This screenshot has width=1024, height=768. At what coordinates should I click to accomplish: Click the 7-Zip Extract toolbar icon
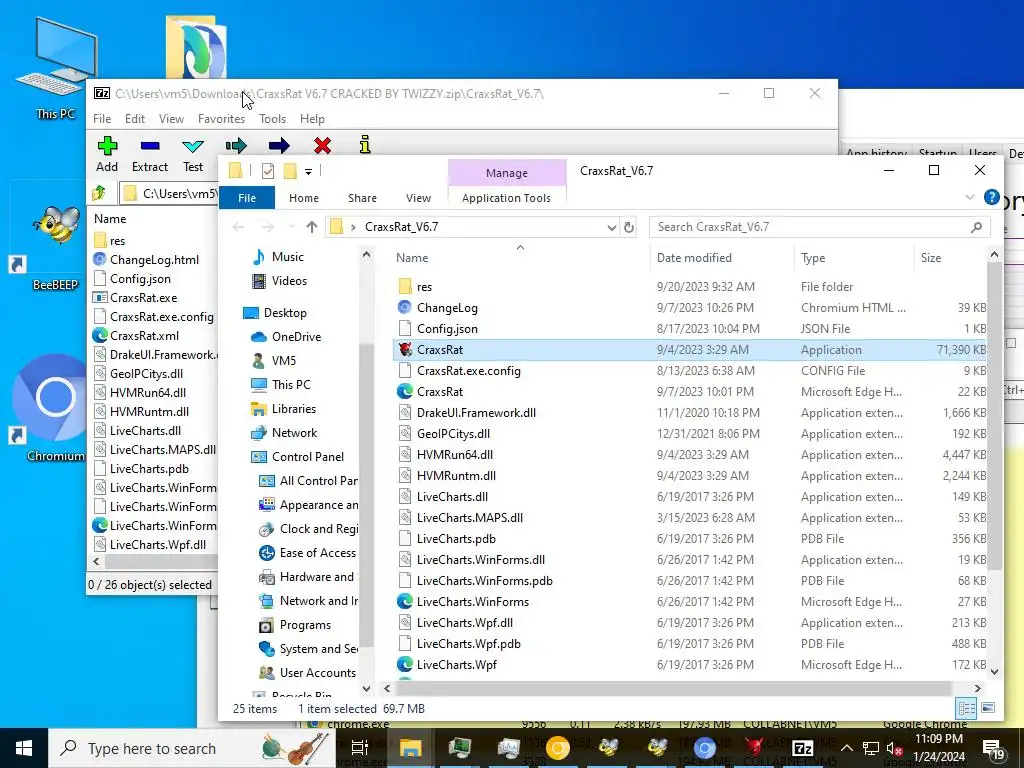[150, 146]
